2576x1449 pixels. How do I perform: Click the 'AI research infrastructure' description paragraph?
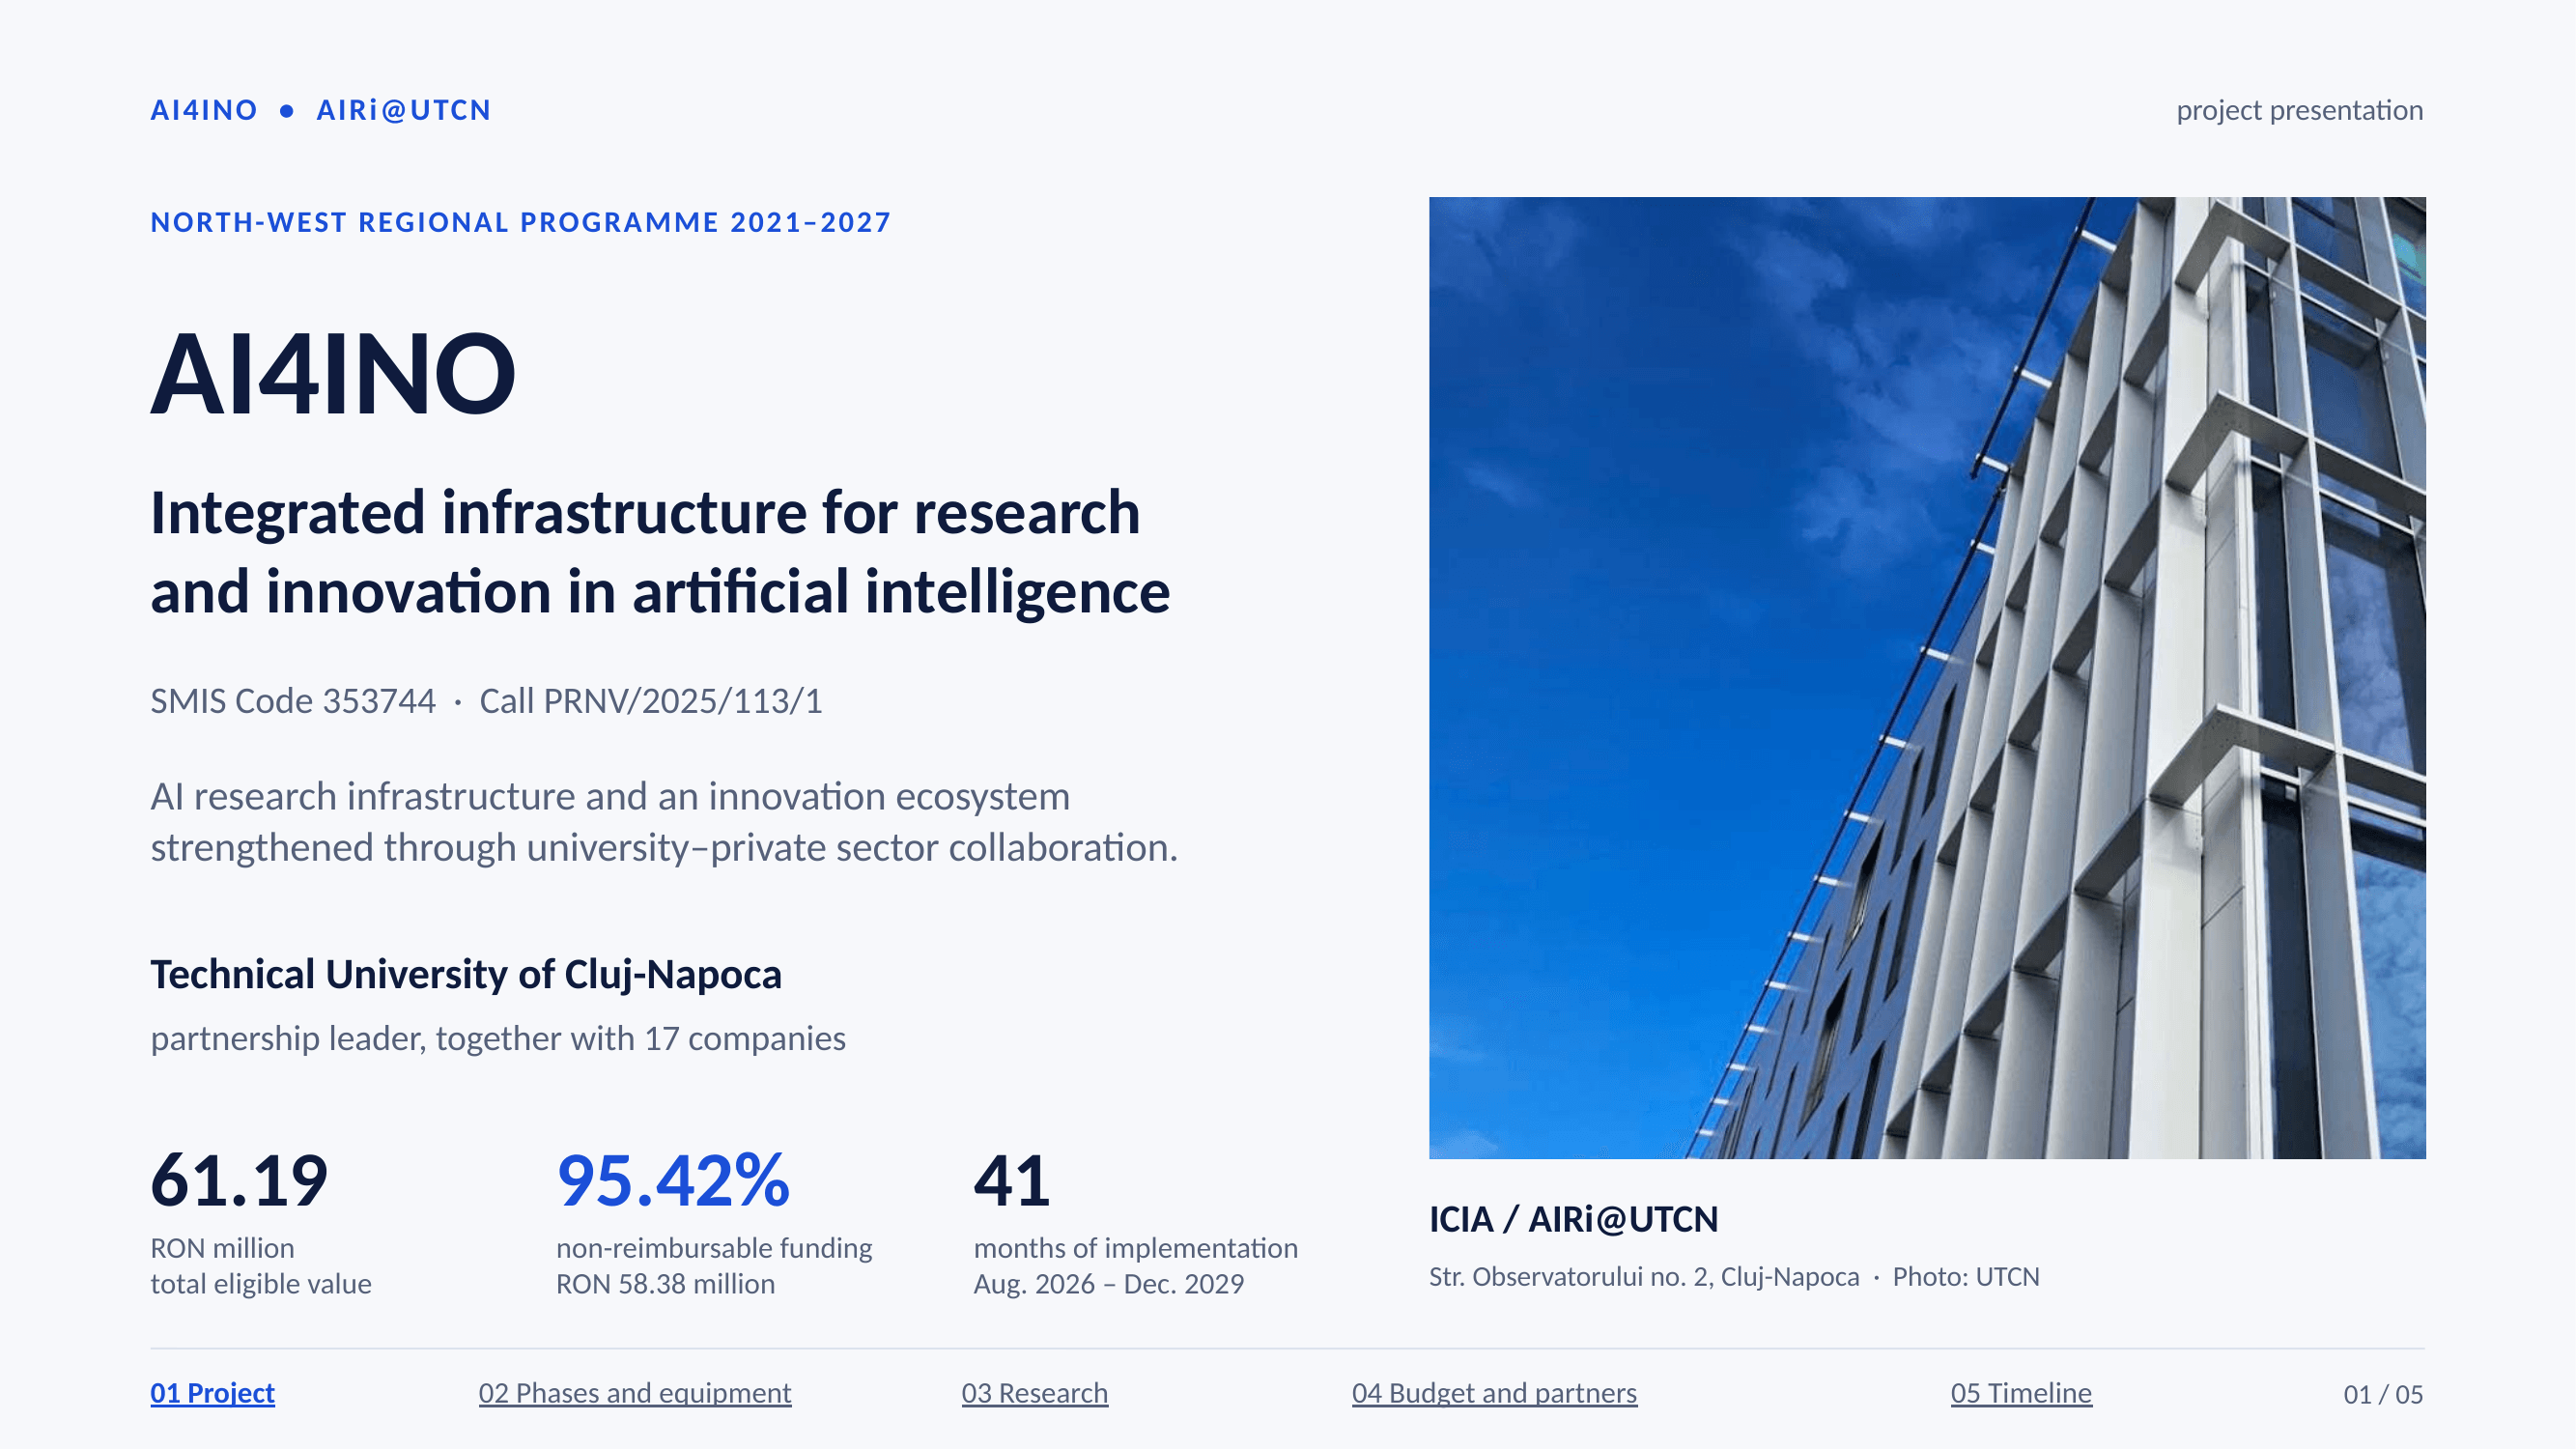tap(664, 822)
